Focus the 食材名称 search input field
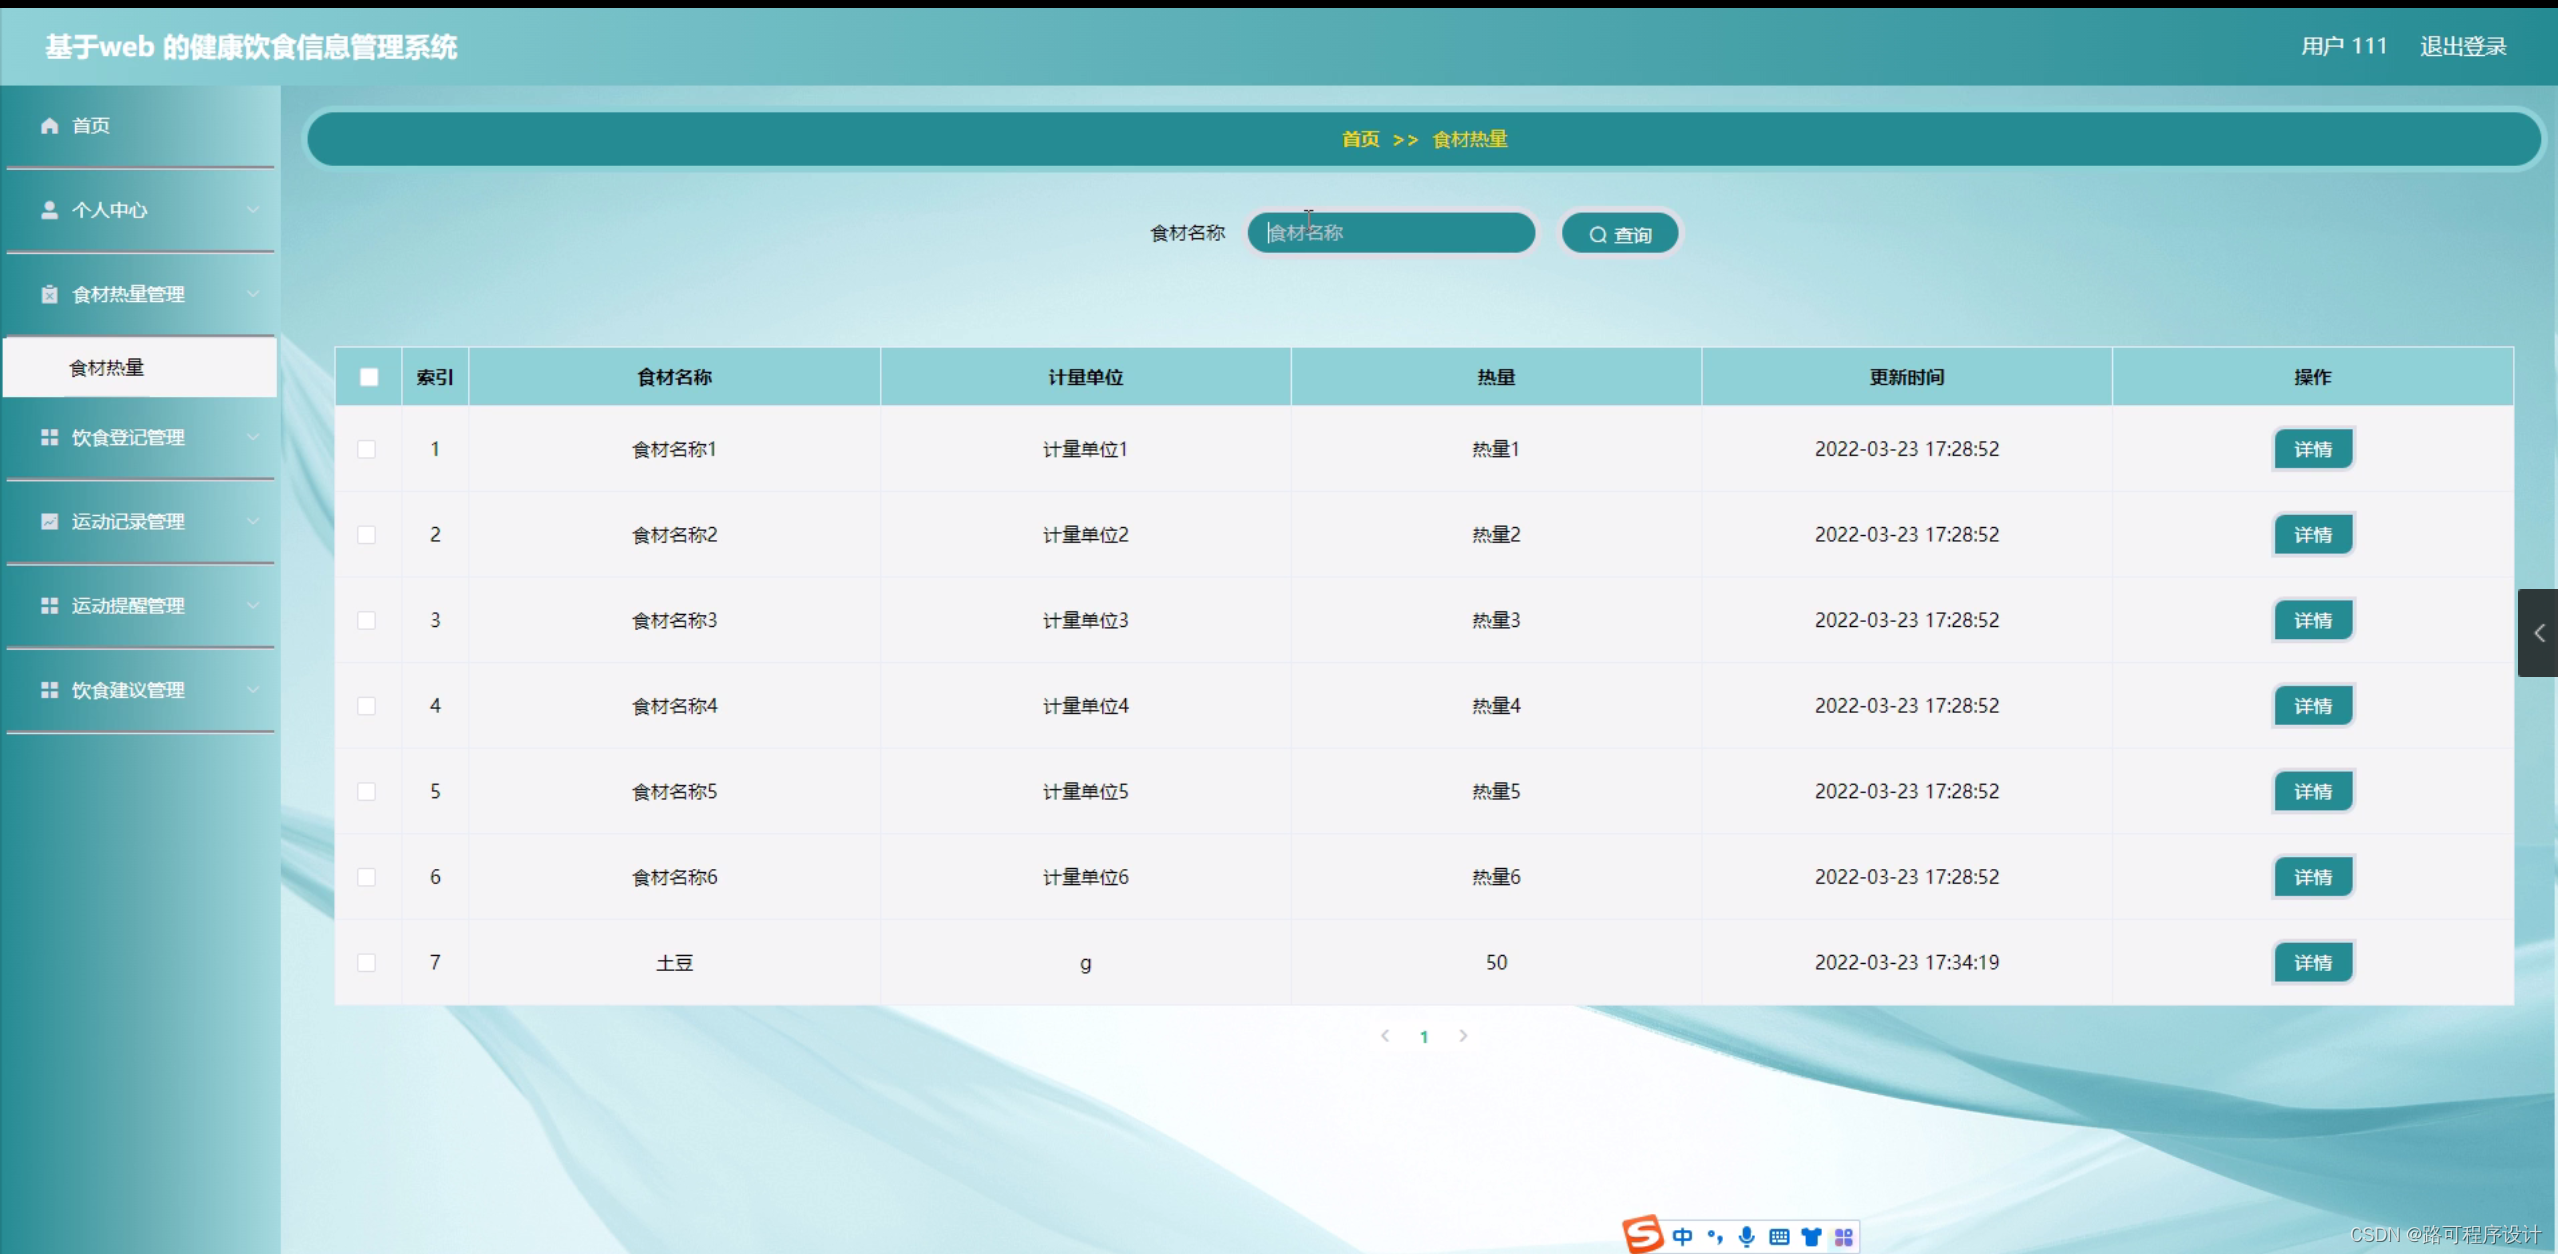The image size is (2558, 1254). (1390, 233)
